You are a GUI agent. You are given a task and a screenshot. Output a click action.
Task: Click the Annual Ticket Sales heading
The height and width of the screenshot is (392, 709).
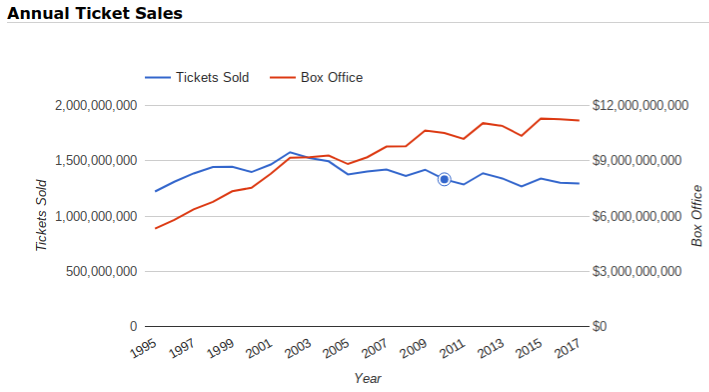pyautogui.click(x=95, y=13)
